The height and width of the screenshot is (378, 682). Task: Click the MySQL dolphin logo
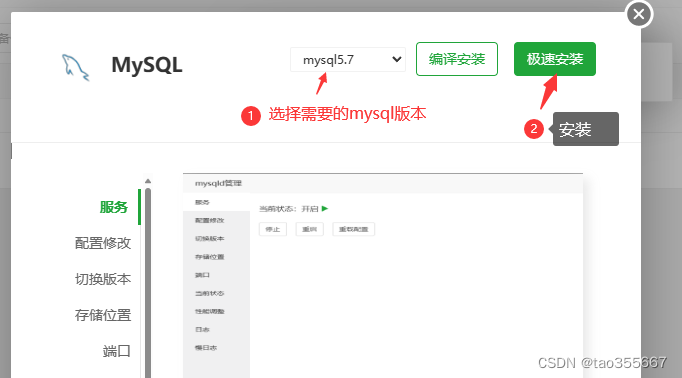click(75, 67)
